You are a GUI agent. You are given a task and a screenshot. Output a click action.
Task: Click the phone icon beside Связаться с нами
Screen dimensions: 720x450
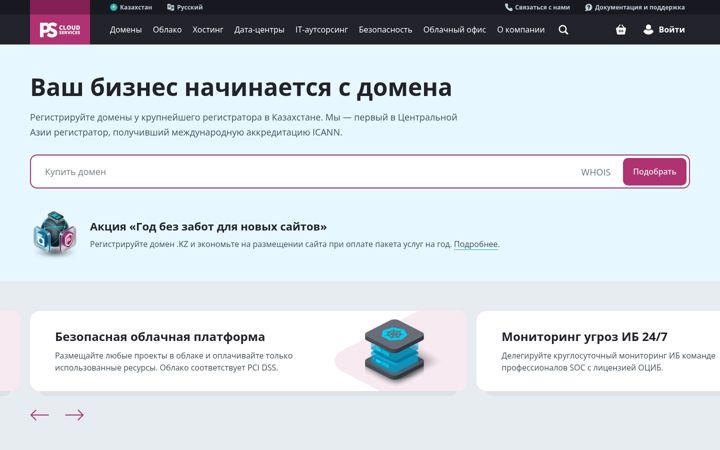point(508,7)
